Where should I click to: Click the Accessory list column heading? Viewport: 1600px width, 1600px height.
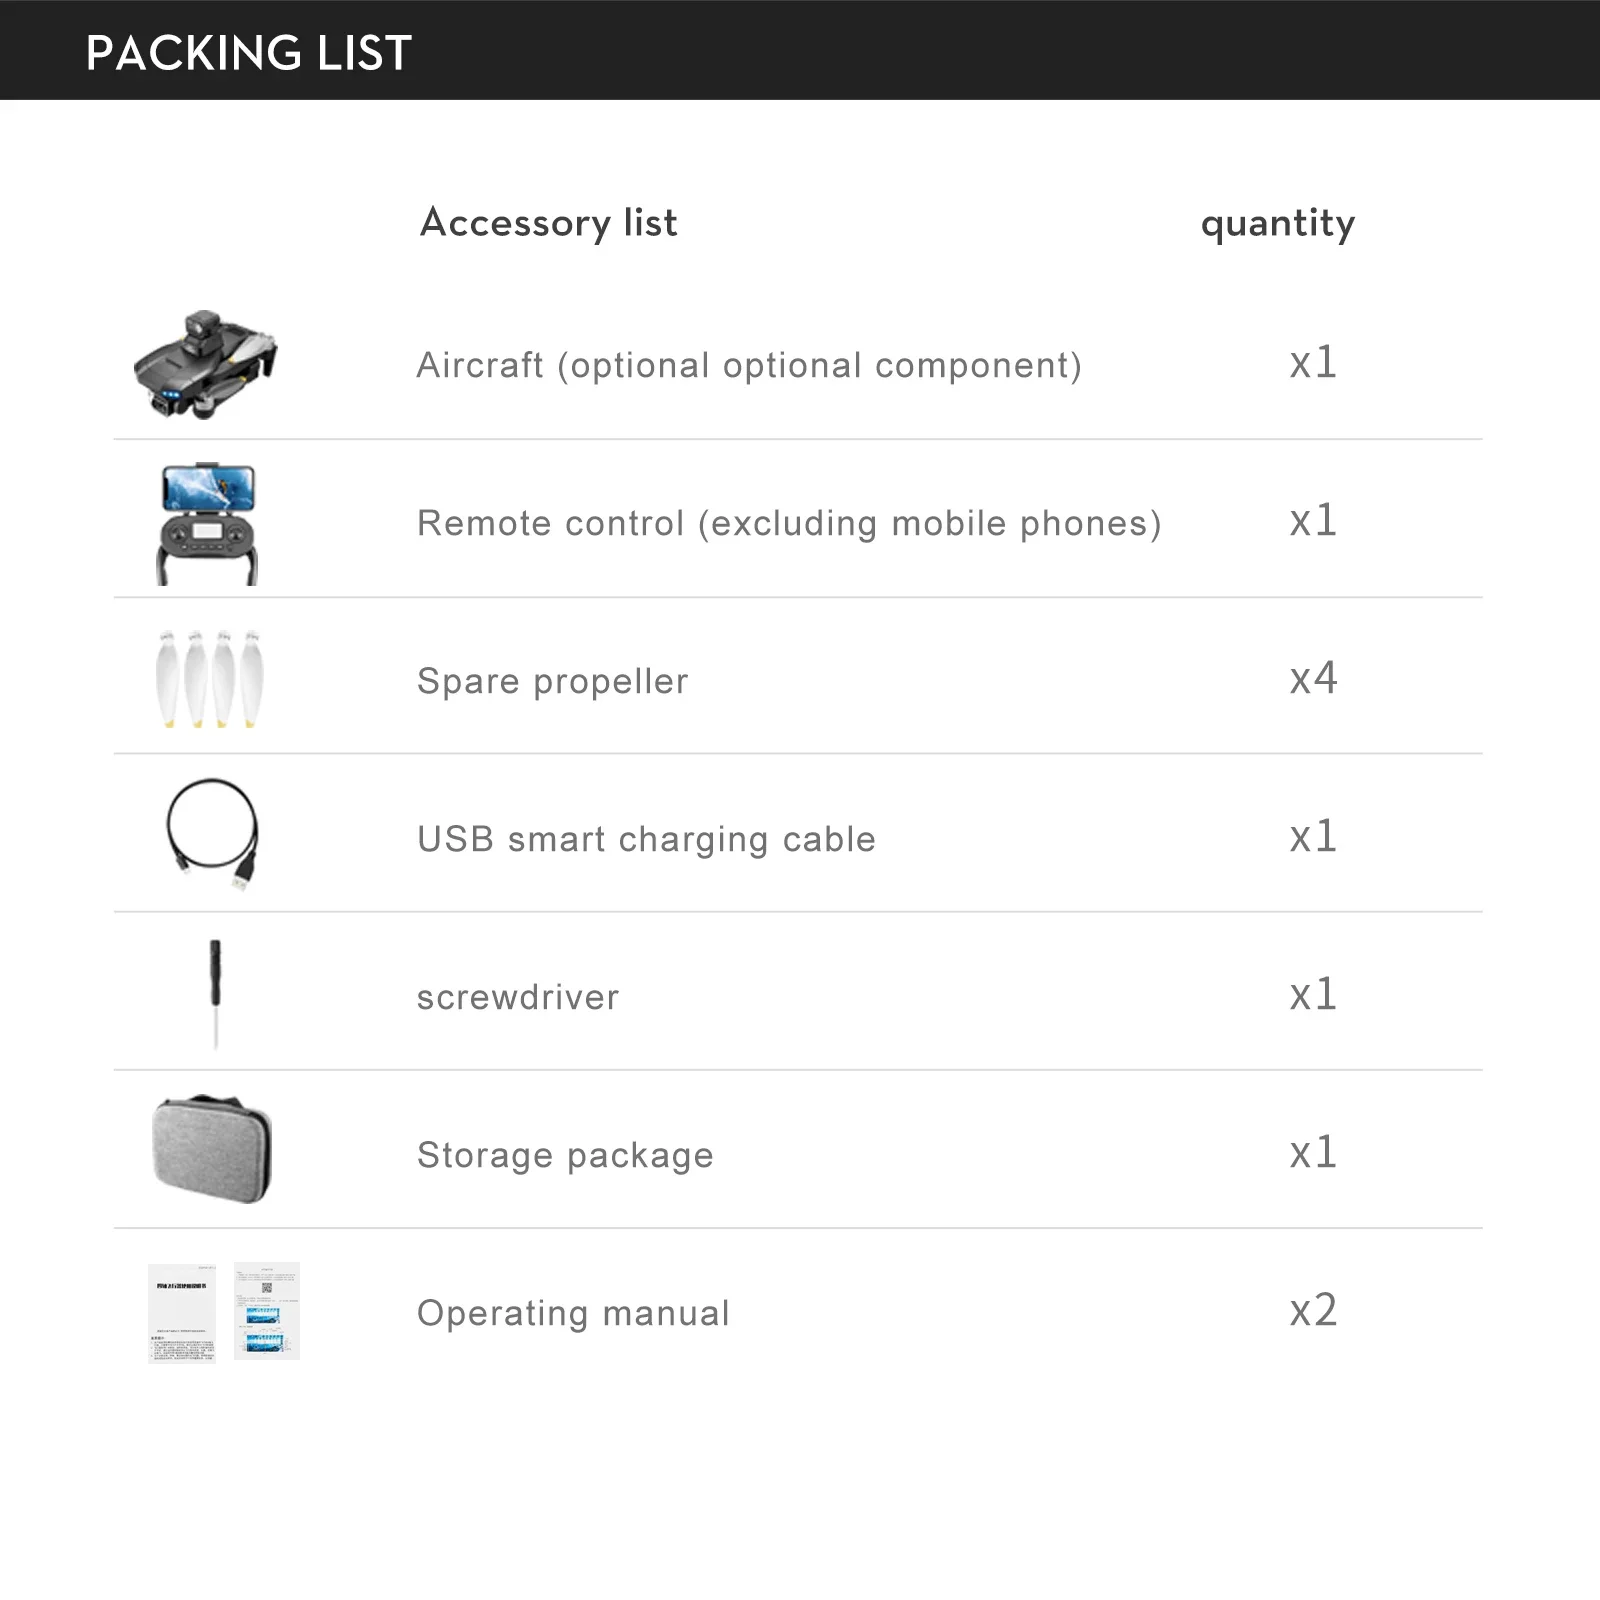549,223
